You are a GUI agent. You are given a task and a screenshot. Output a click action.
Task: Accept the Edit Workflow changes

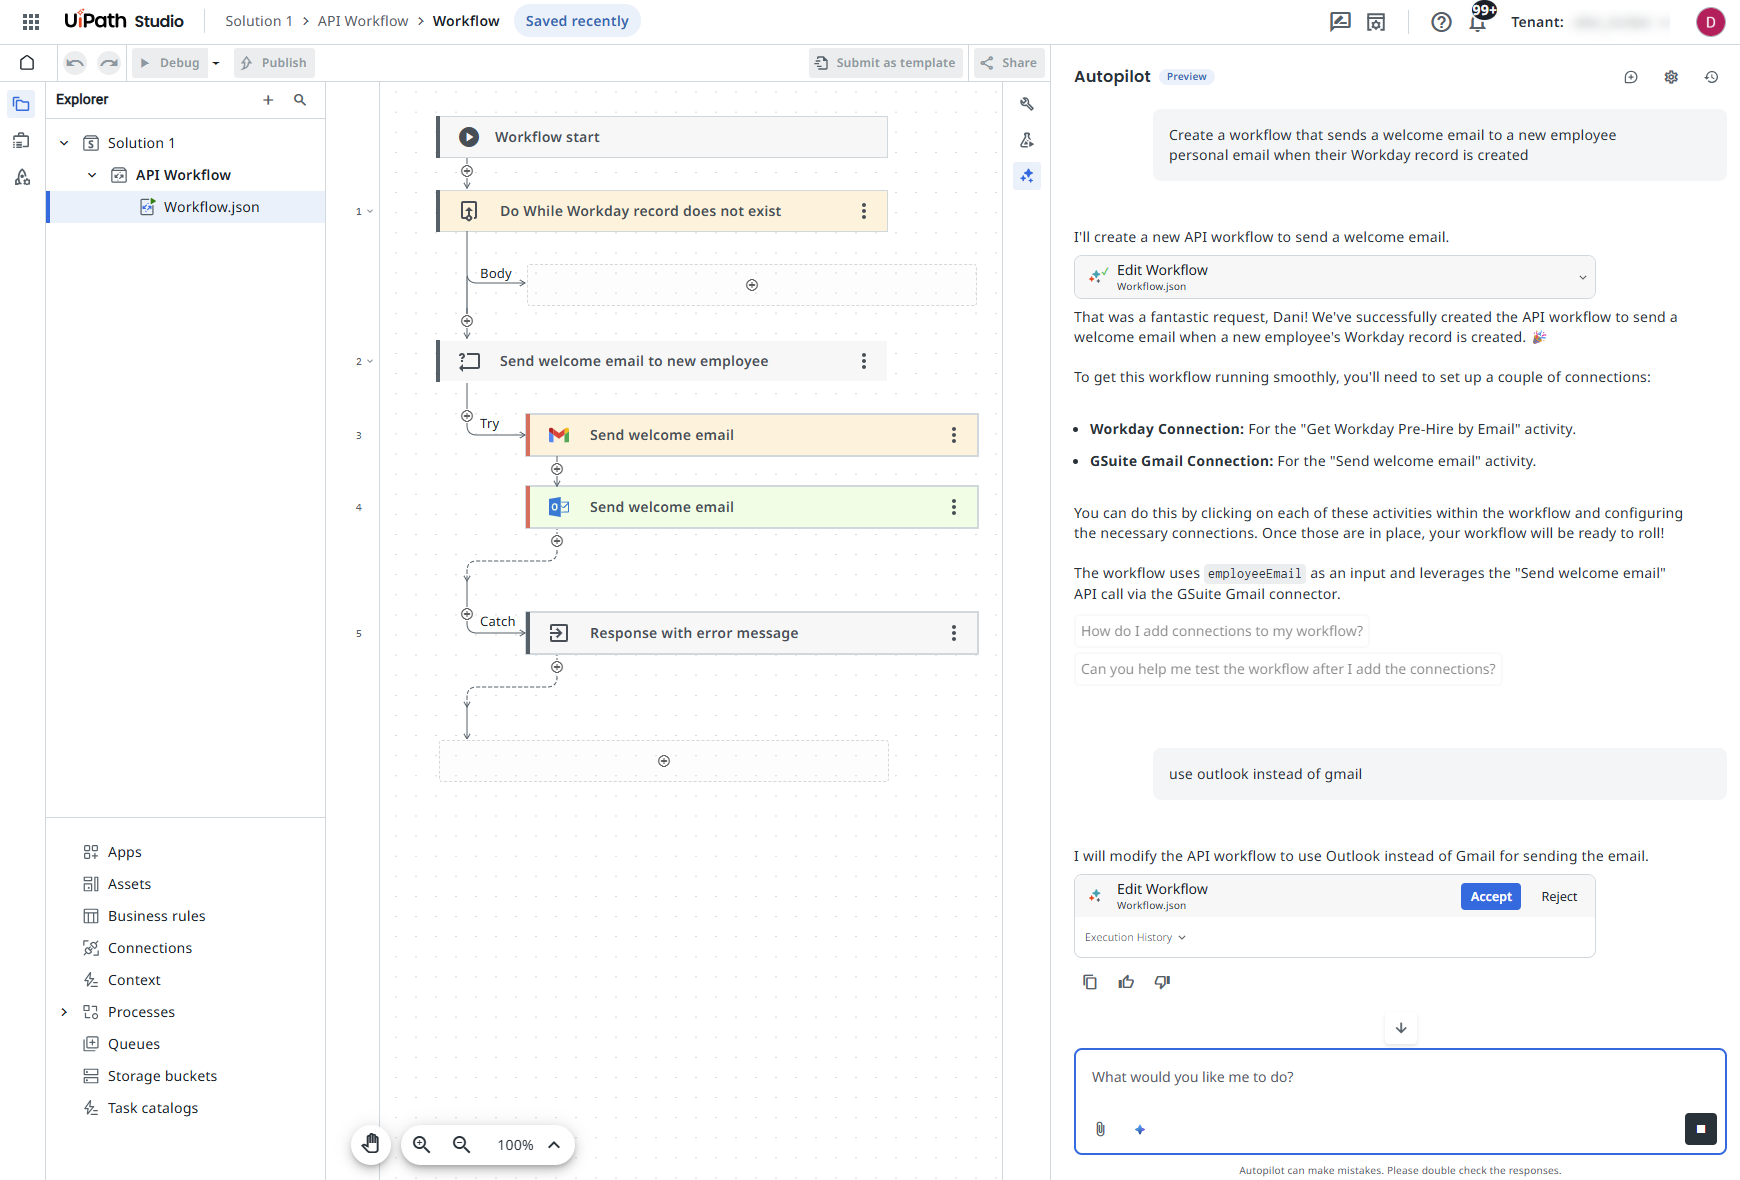(1490, 897)
